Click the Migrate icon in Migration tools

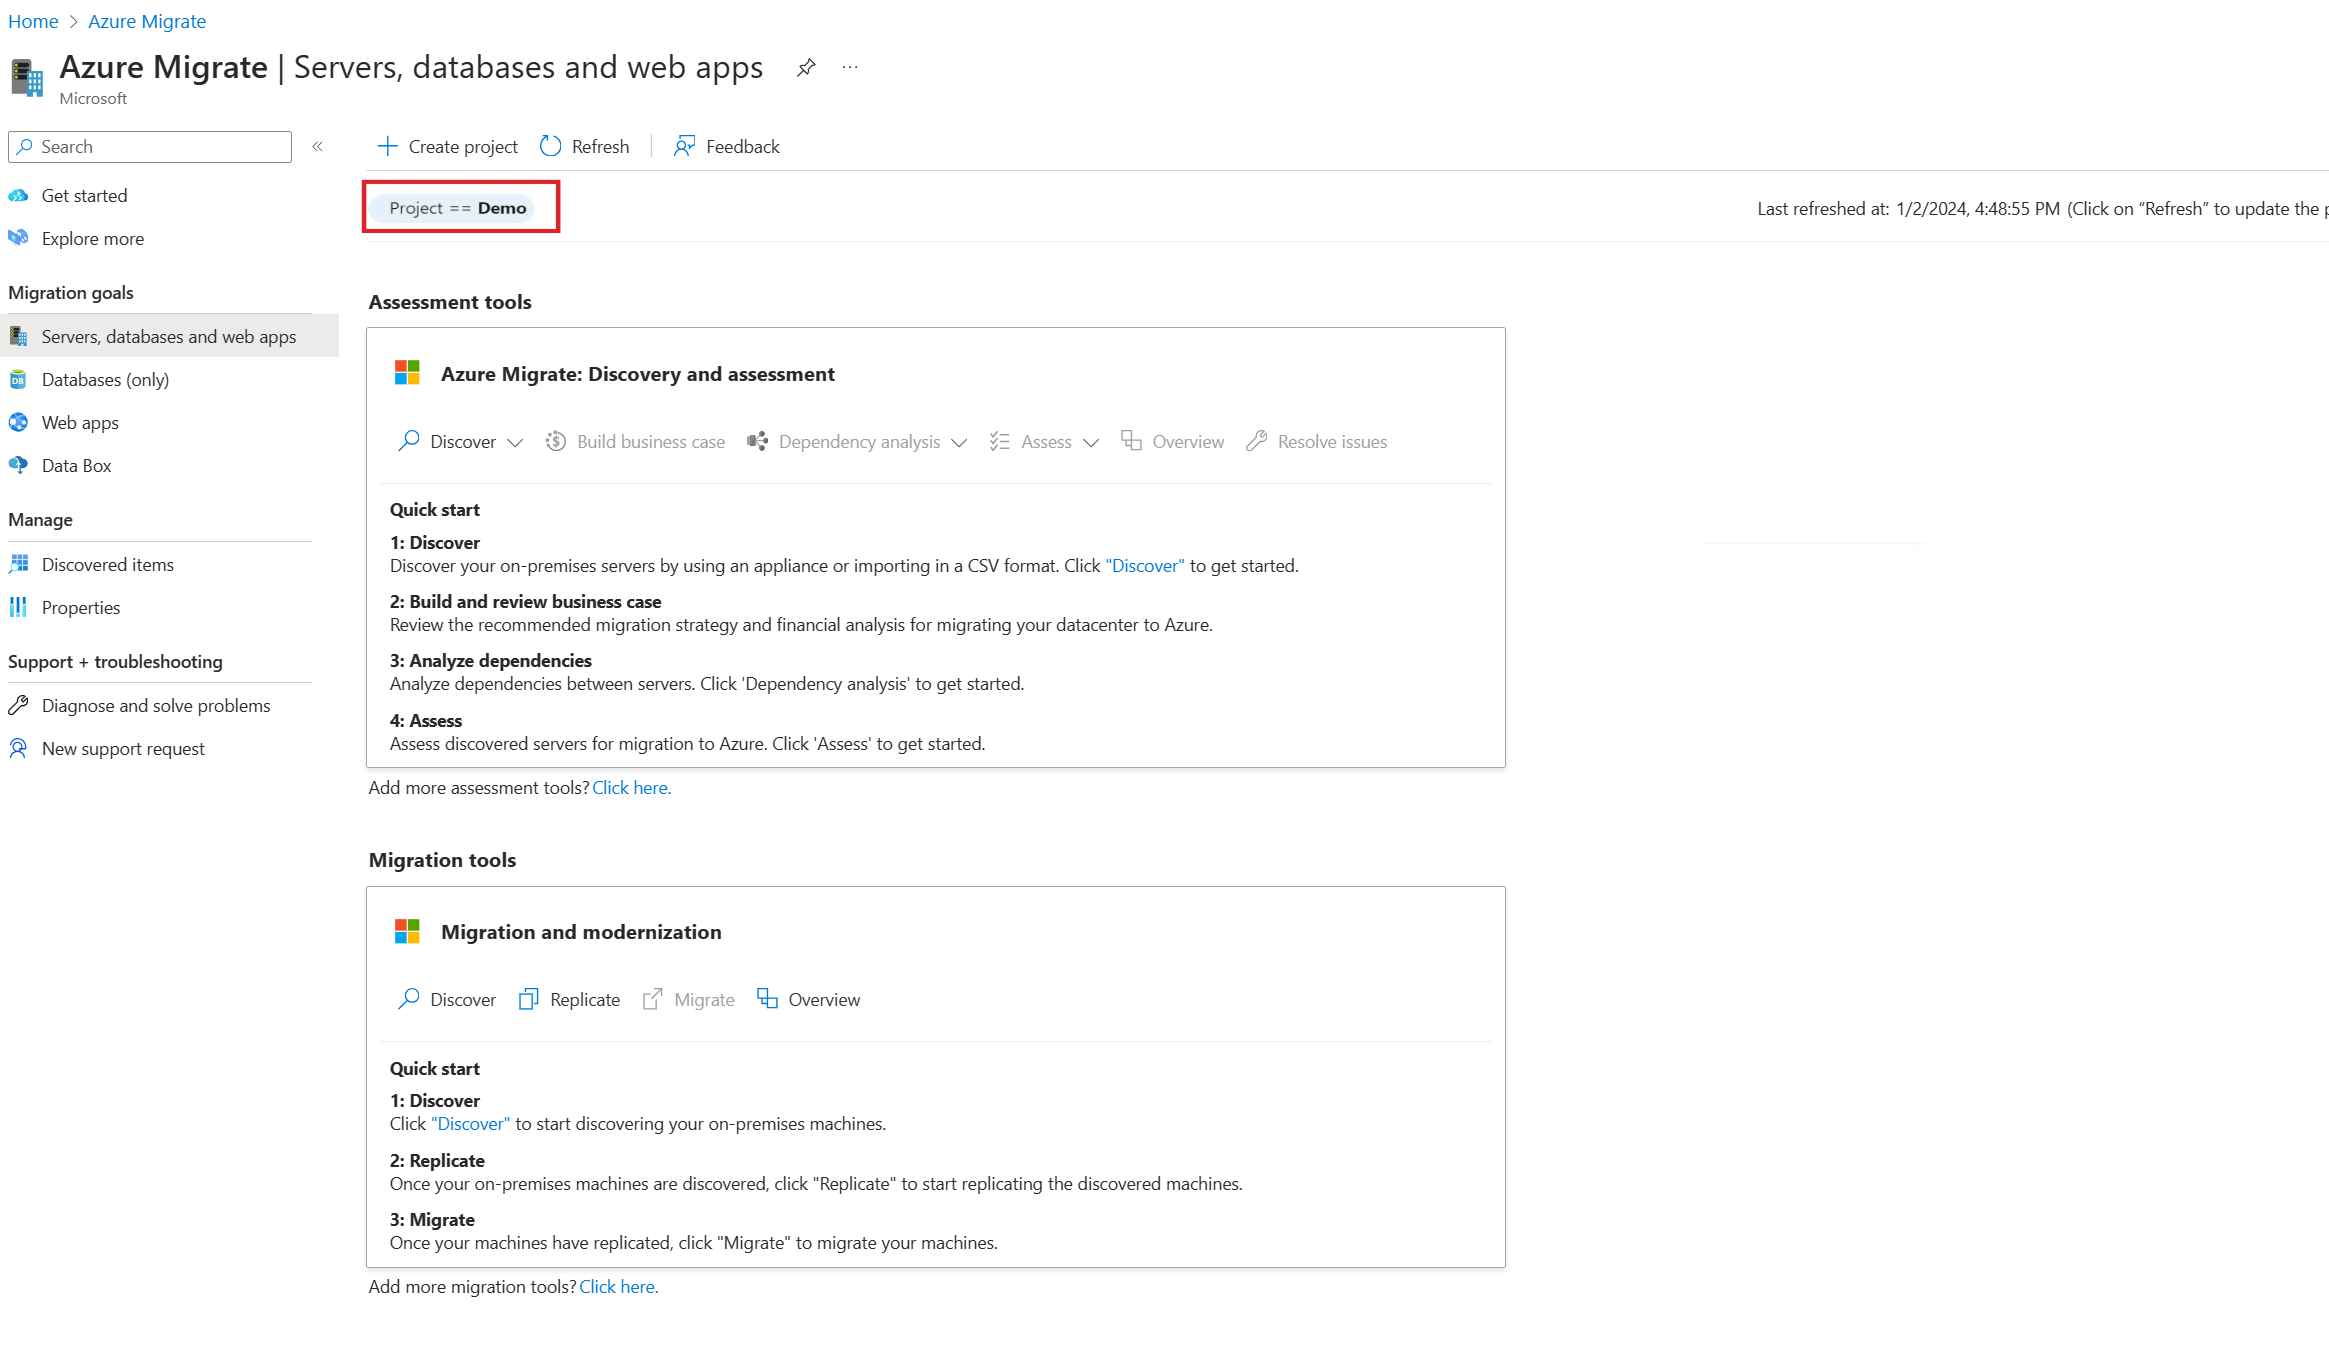[652, 998]
